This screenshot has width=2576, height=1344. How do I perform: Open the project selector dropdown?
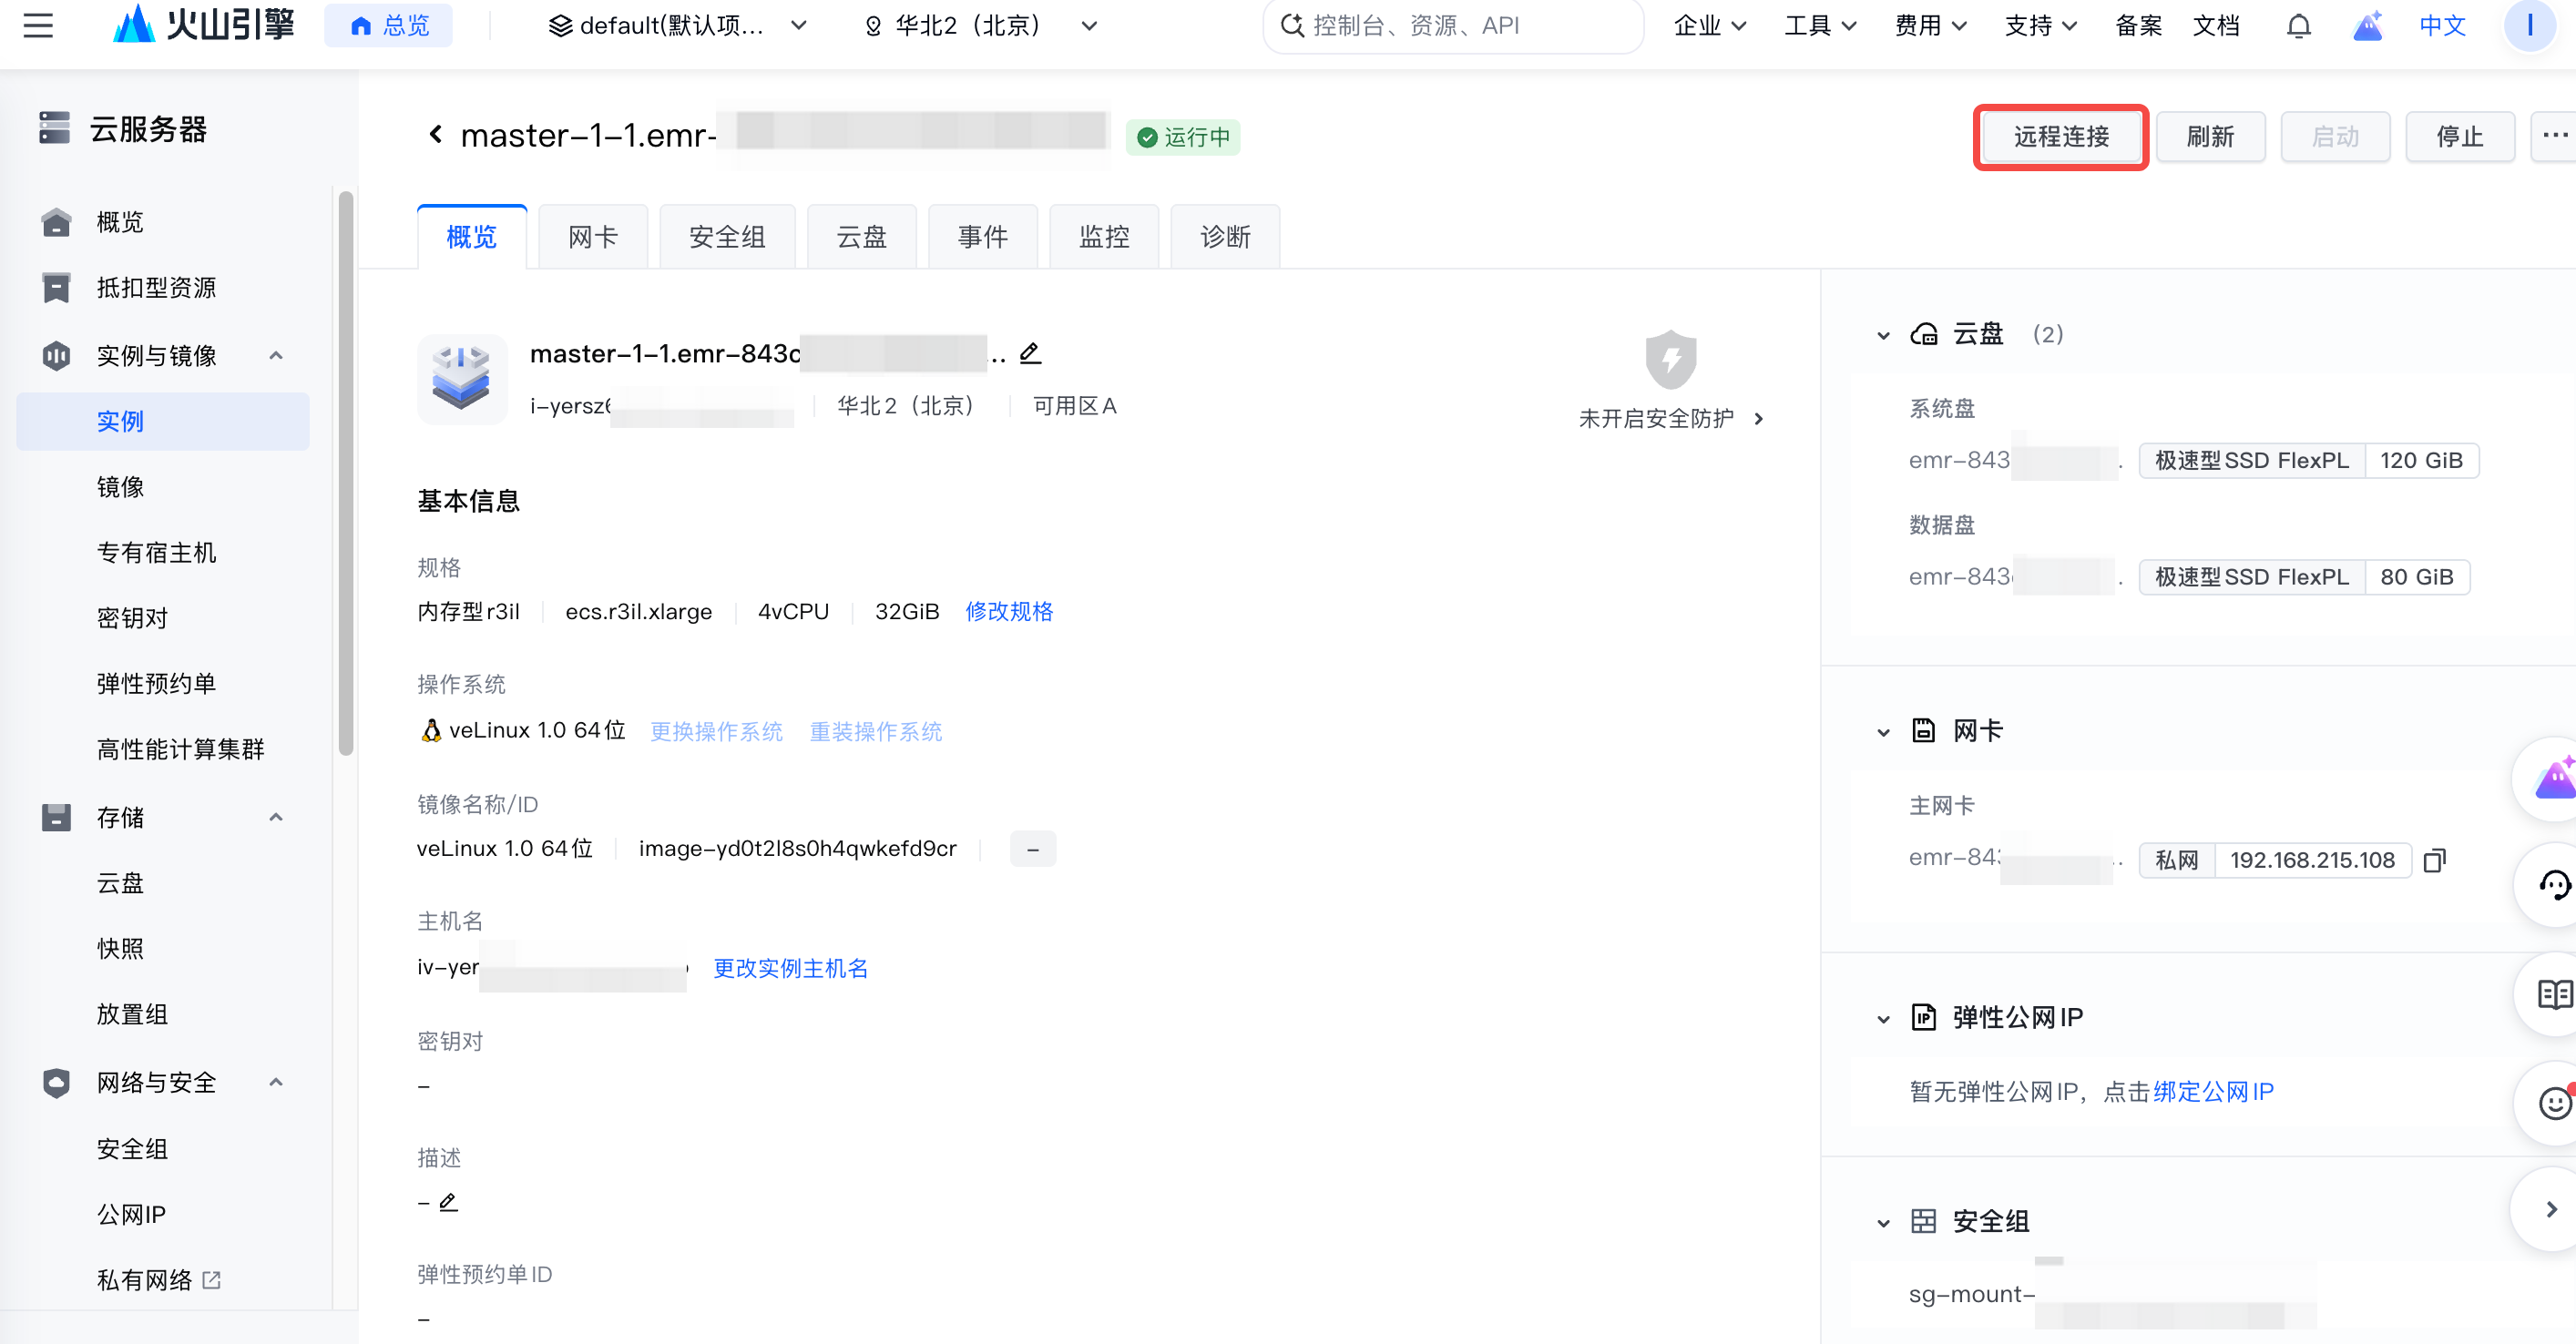pyautogui.click(x=678, y=25)
